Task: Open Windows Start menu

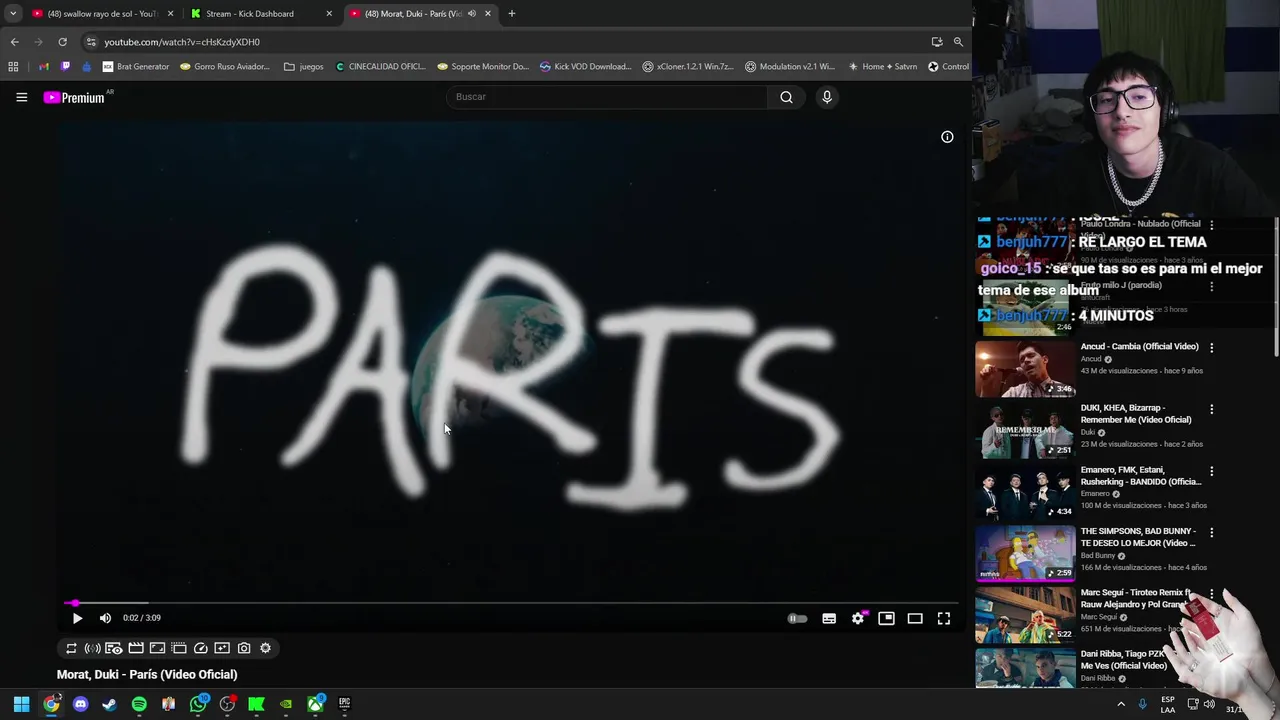Action: (21, 704)
